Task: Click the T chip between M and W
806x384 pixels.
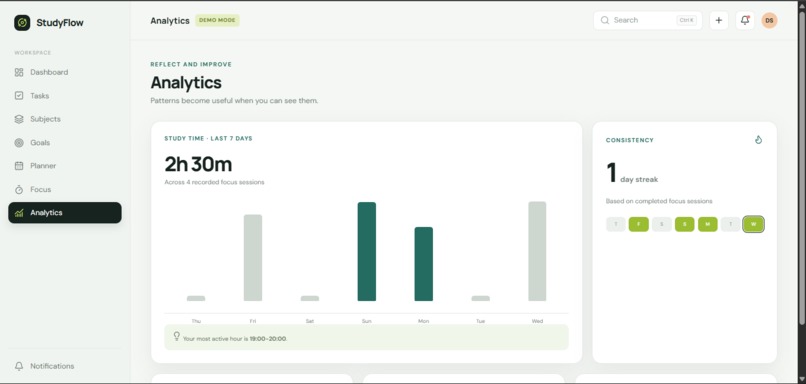Action: click(730, 224)
